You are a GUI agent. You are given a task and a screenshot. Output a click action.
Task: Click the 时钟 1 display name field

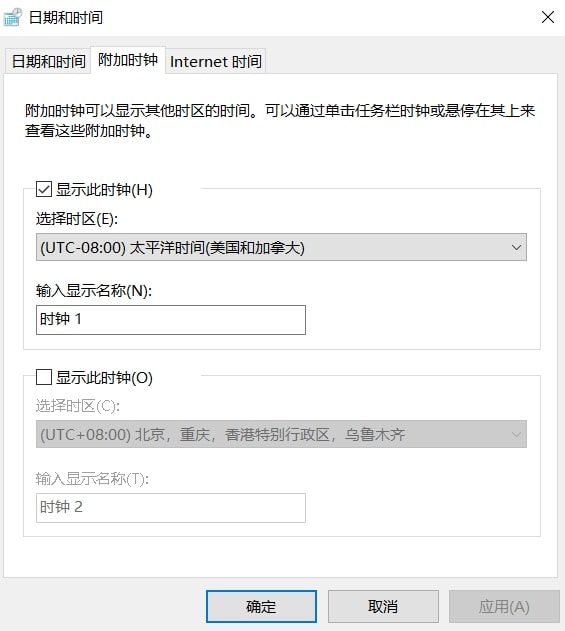(x=171, y=320)
